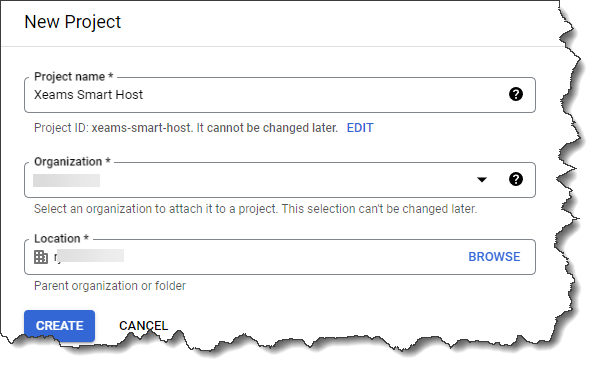Click the help icon beside Project name
This screenshot has height=374, width=601.
tap(516, 94)
